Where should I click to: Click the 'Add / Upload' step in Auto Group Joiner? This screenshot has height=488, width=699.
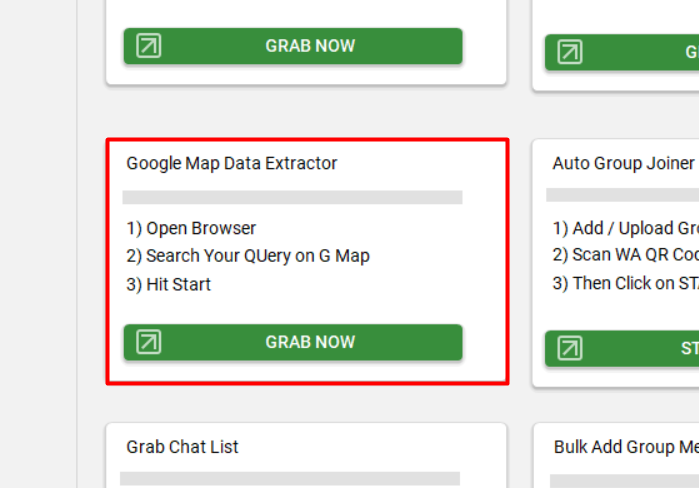[626, 228]
